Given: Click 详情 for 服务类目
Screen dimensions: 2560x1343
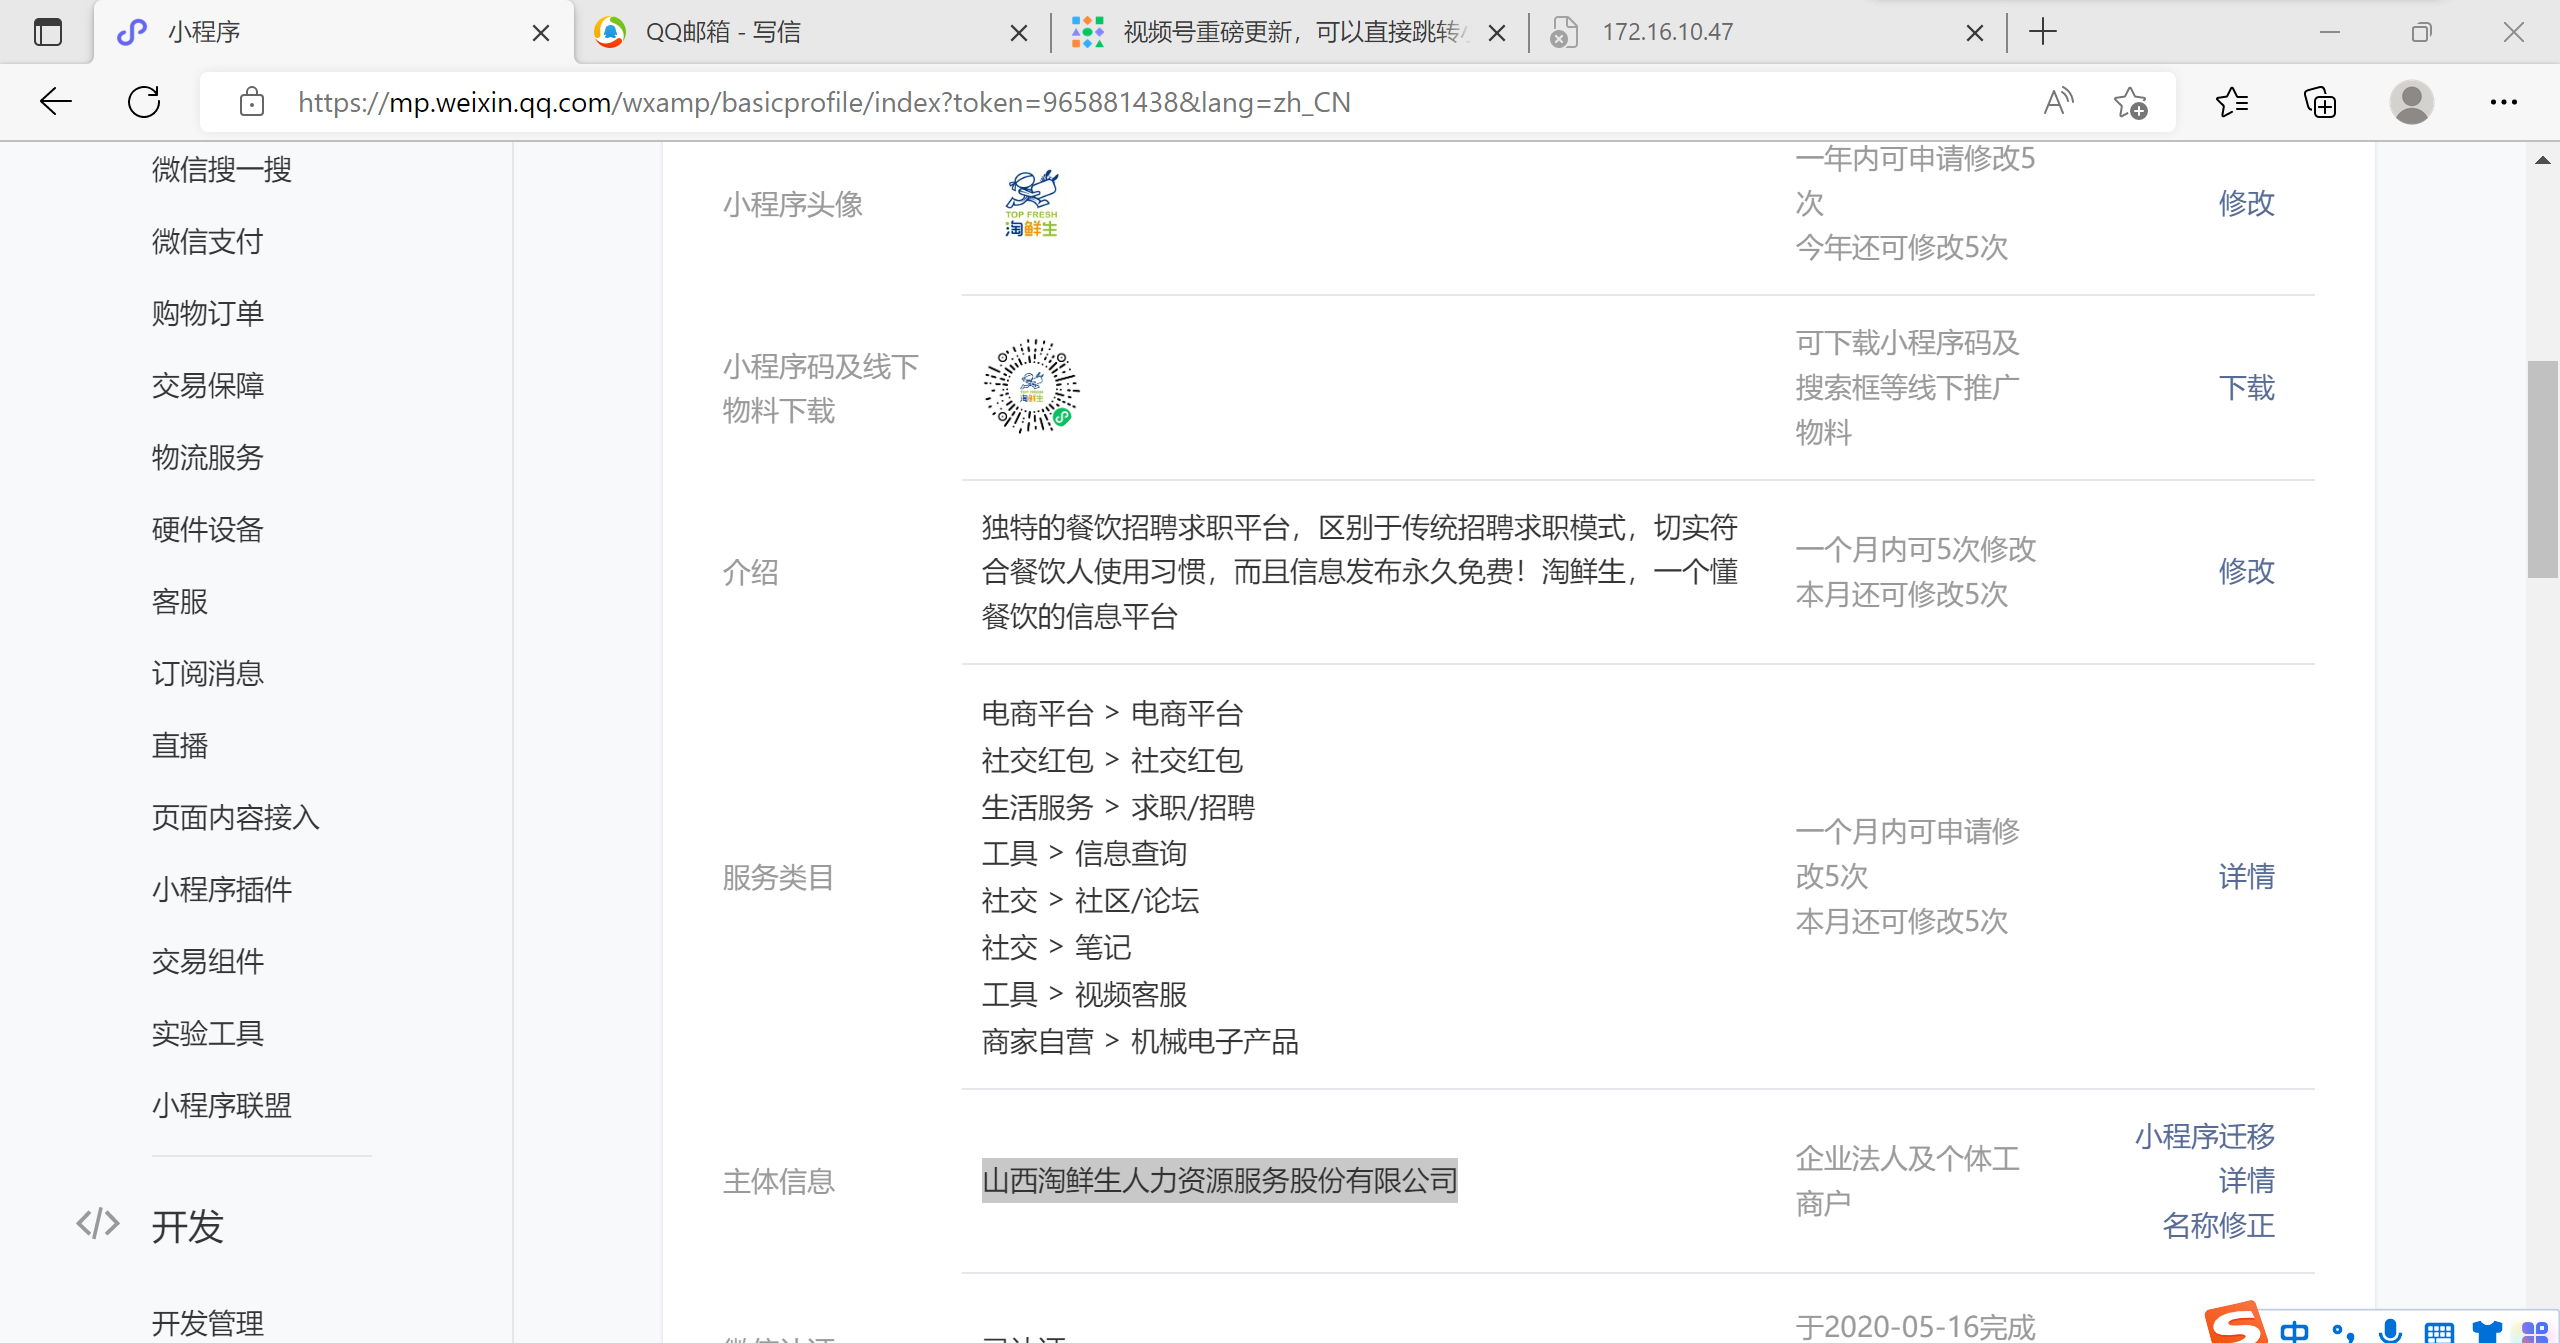Looking at the screenshot, I should click(2246, 877).
